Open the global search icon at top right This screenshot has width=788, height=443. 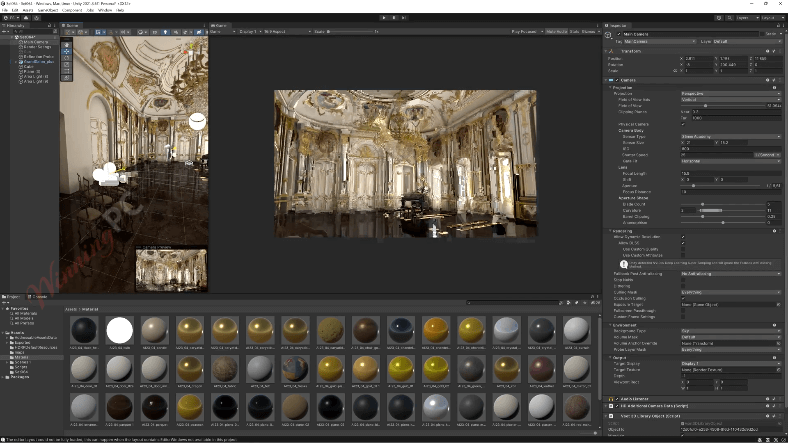(x=729, y=18)
